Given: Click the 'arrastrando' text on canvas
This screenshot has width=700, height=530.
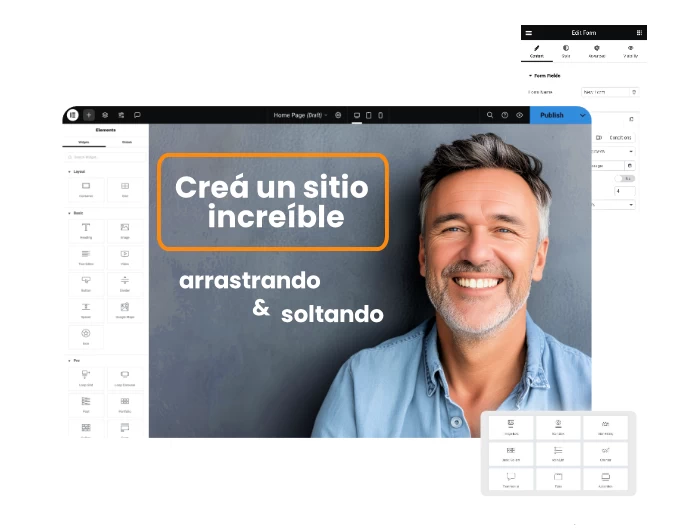Looking at the screenshot, I should [x=250, y=280].
